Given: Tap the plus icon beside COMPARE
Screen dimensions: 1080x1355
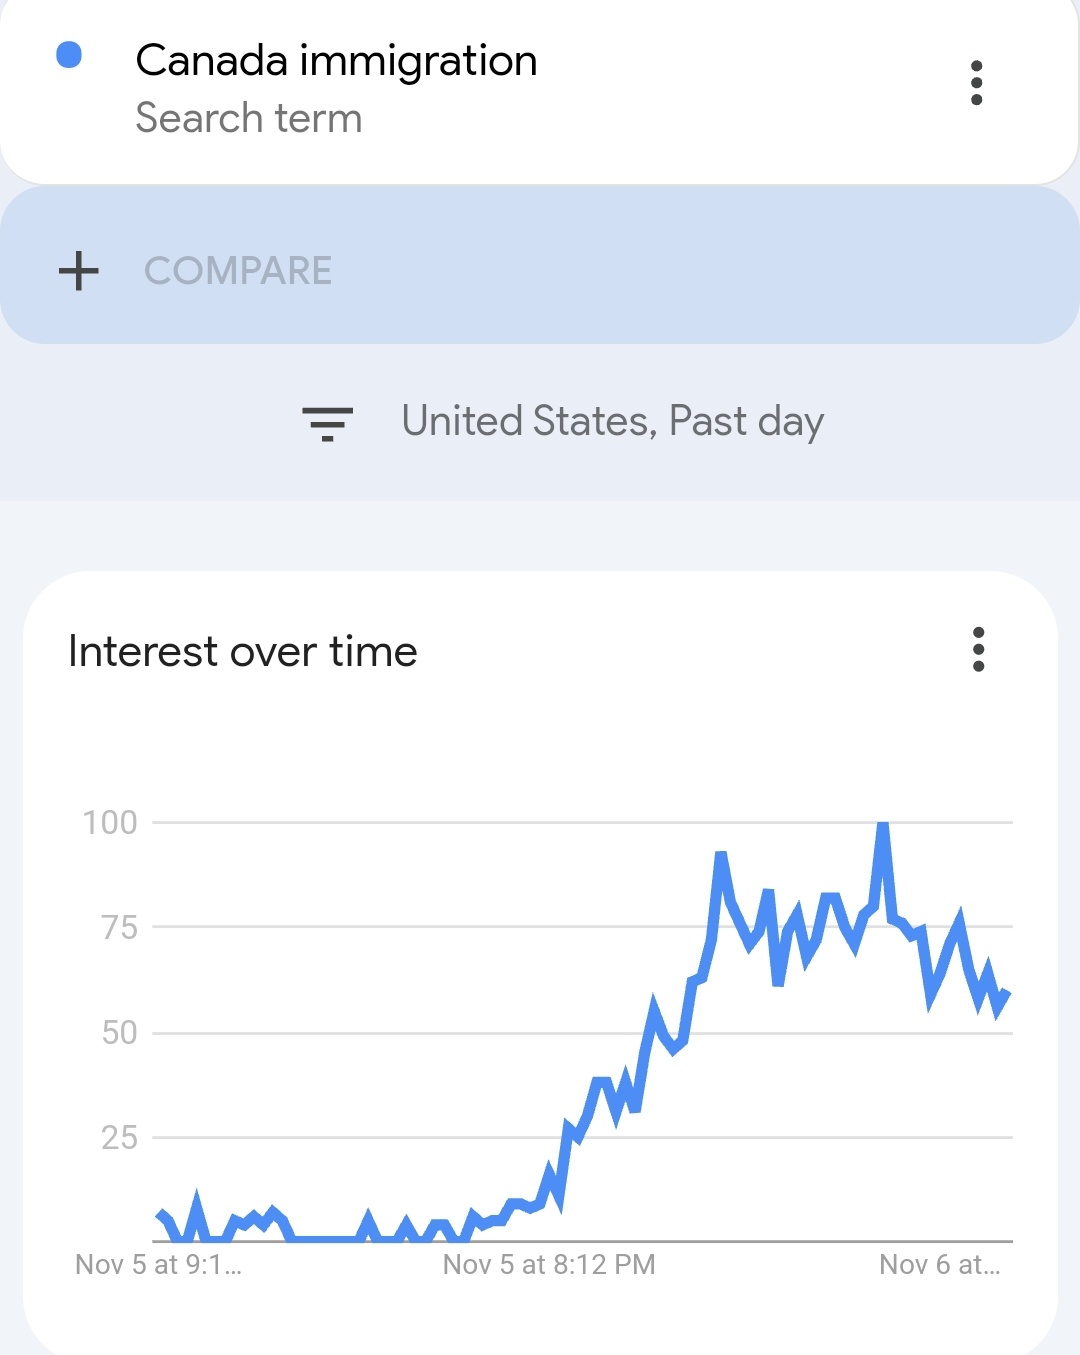Looking at the screenshot, I should pyautogui.click(x=79, y=271).
